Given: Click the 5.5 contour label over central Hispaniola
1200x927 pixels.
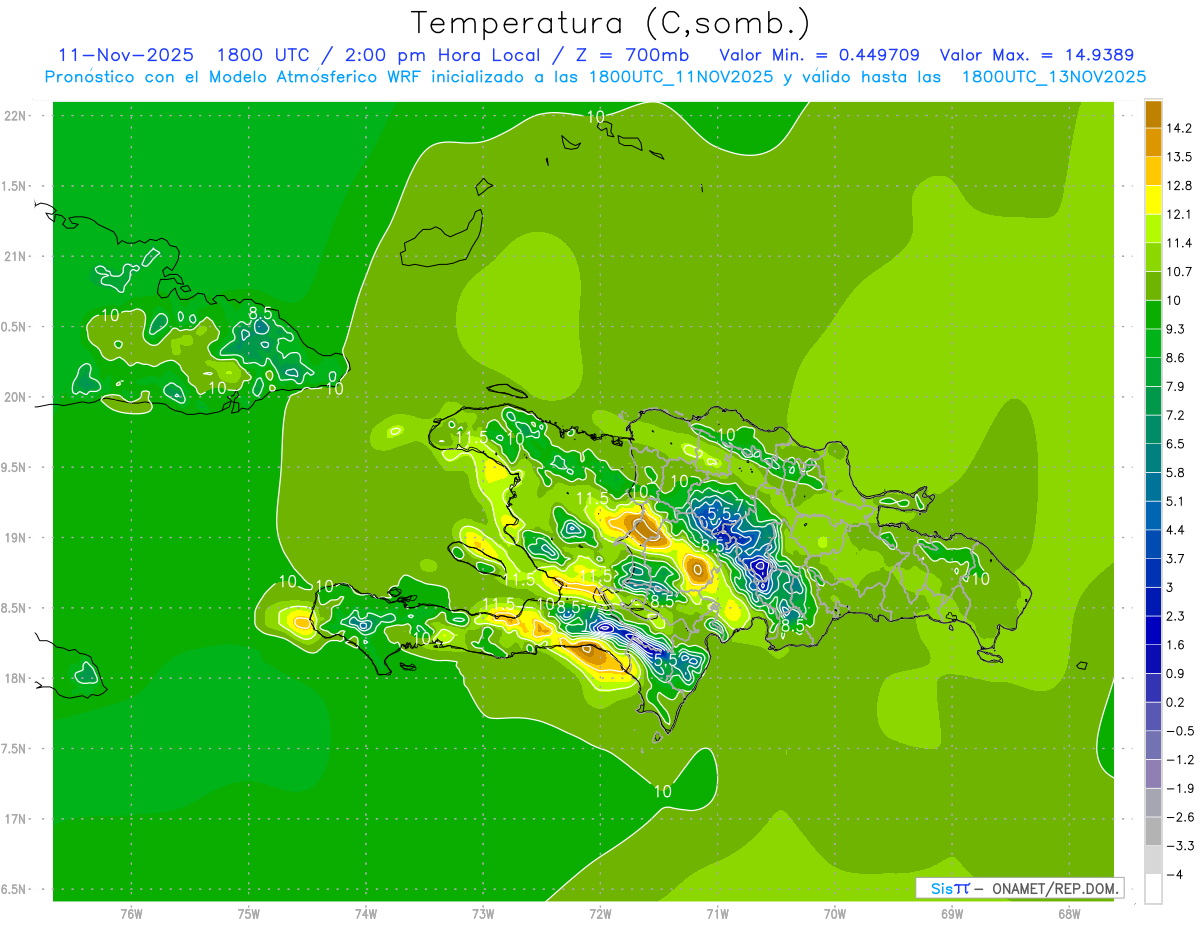Looking at the screenshot, I should 720,513.
